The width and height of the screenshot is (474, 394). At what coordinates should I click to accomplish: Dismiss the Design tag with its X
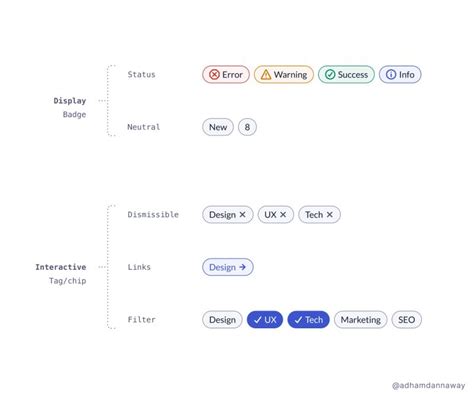tap(243, 215)
